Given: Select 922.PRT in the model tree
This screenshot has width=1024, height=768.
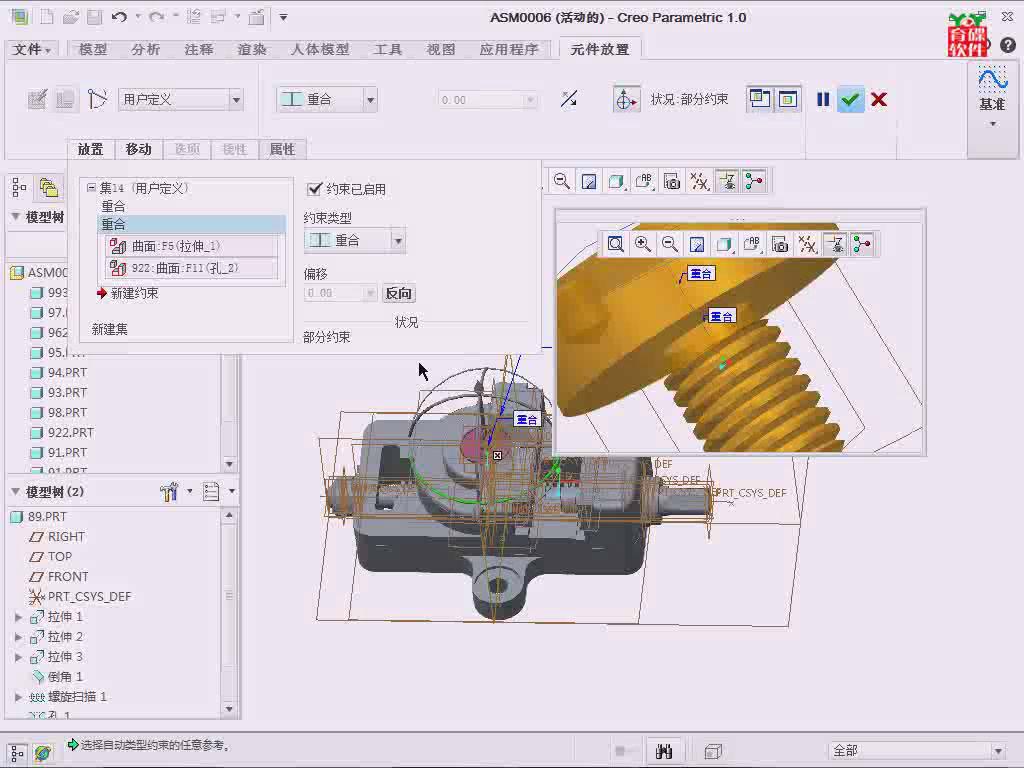Looking at the screenshot, I should click(x=71, y=432).
